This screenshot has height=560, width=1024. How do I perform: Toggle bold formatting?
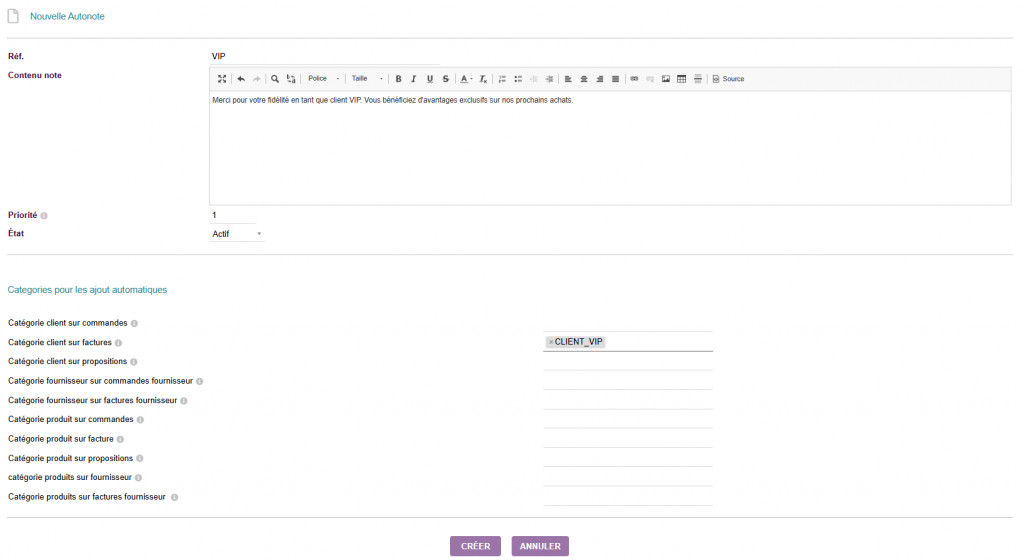tap(398, 79)
